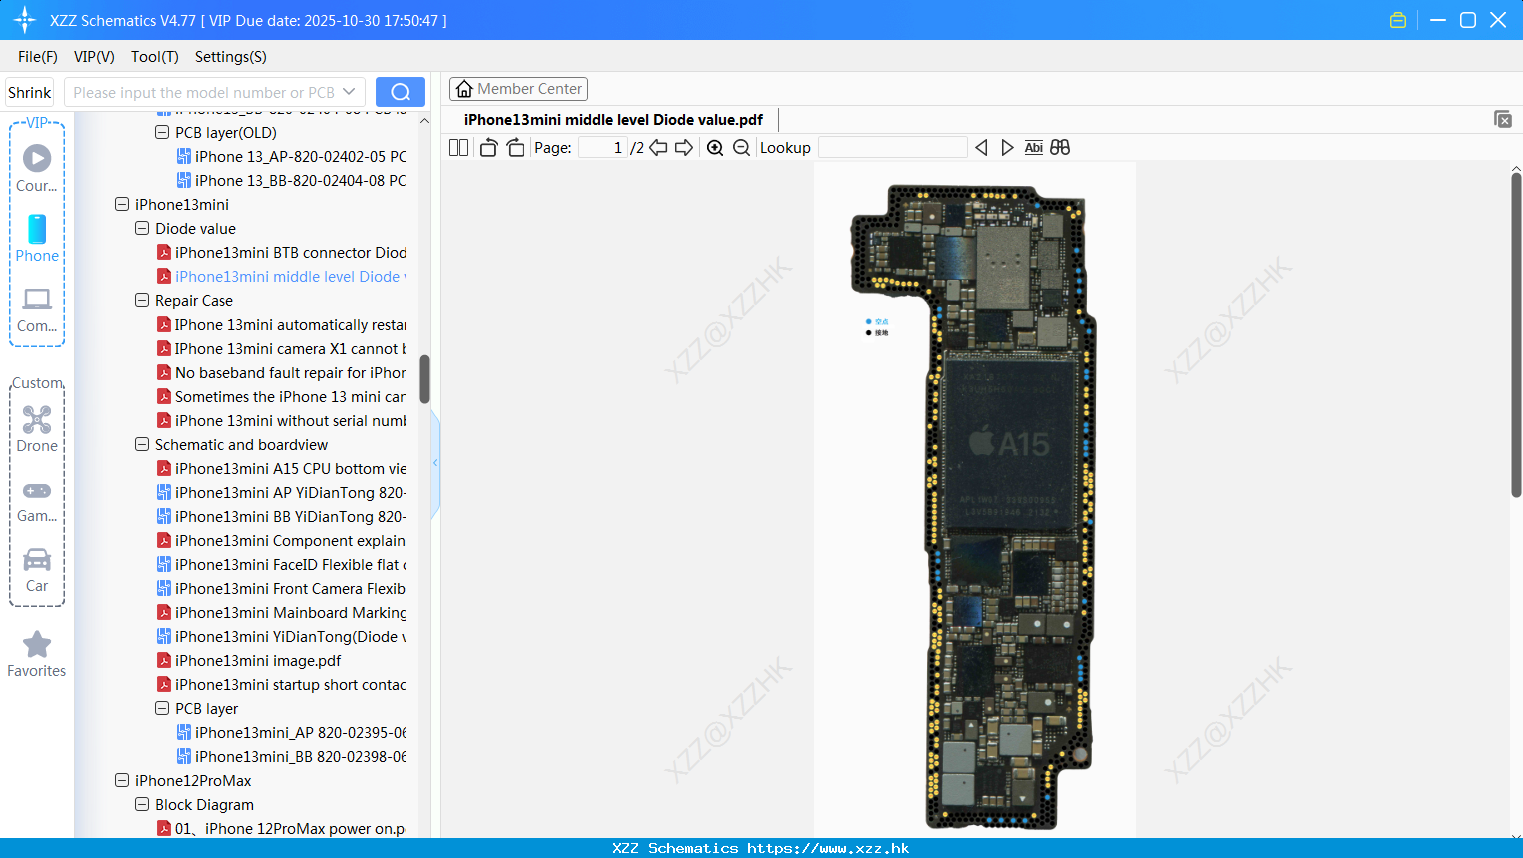This screenshot has width=1523, height=858.
Task: Collapse the Schematic and boardview folder
Action: point(142,444)
